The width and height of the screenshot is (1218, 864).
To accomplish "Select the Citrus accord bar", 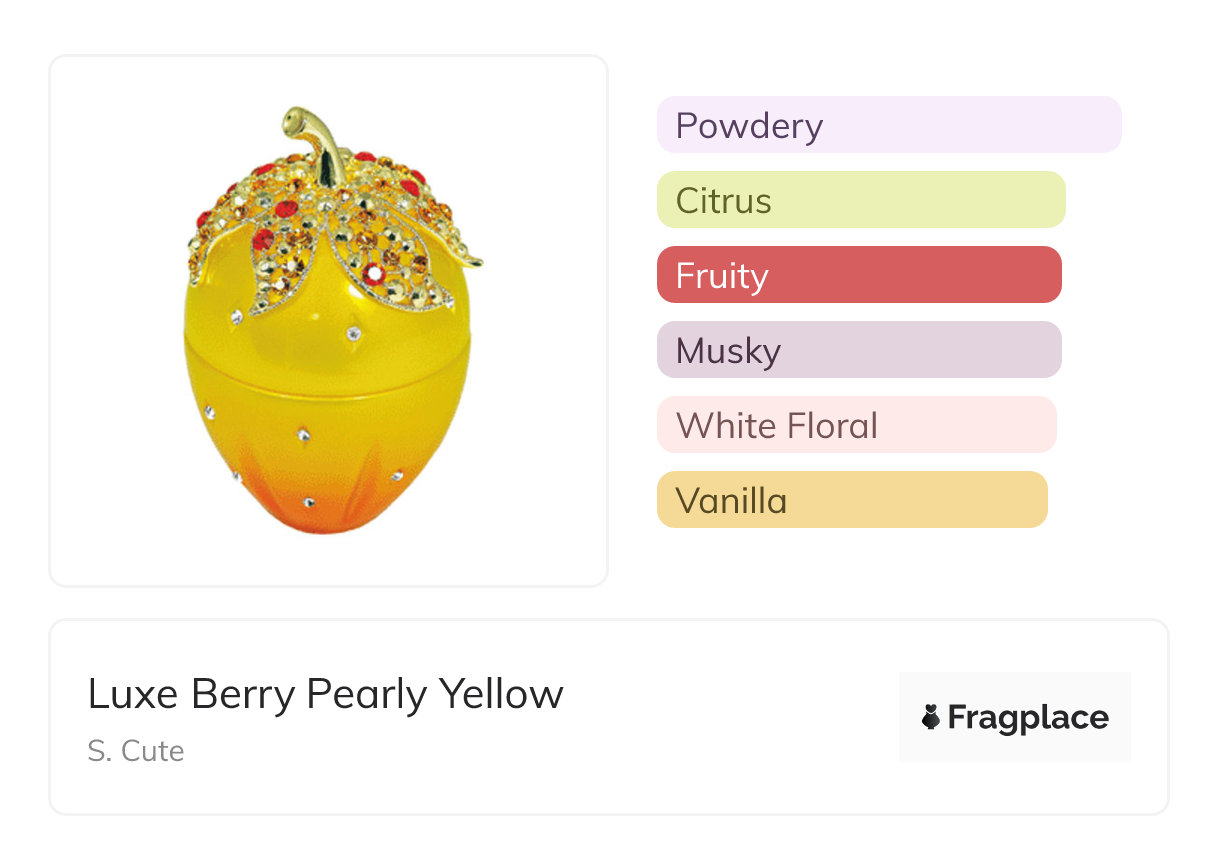I will coord(860,200).
